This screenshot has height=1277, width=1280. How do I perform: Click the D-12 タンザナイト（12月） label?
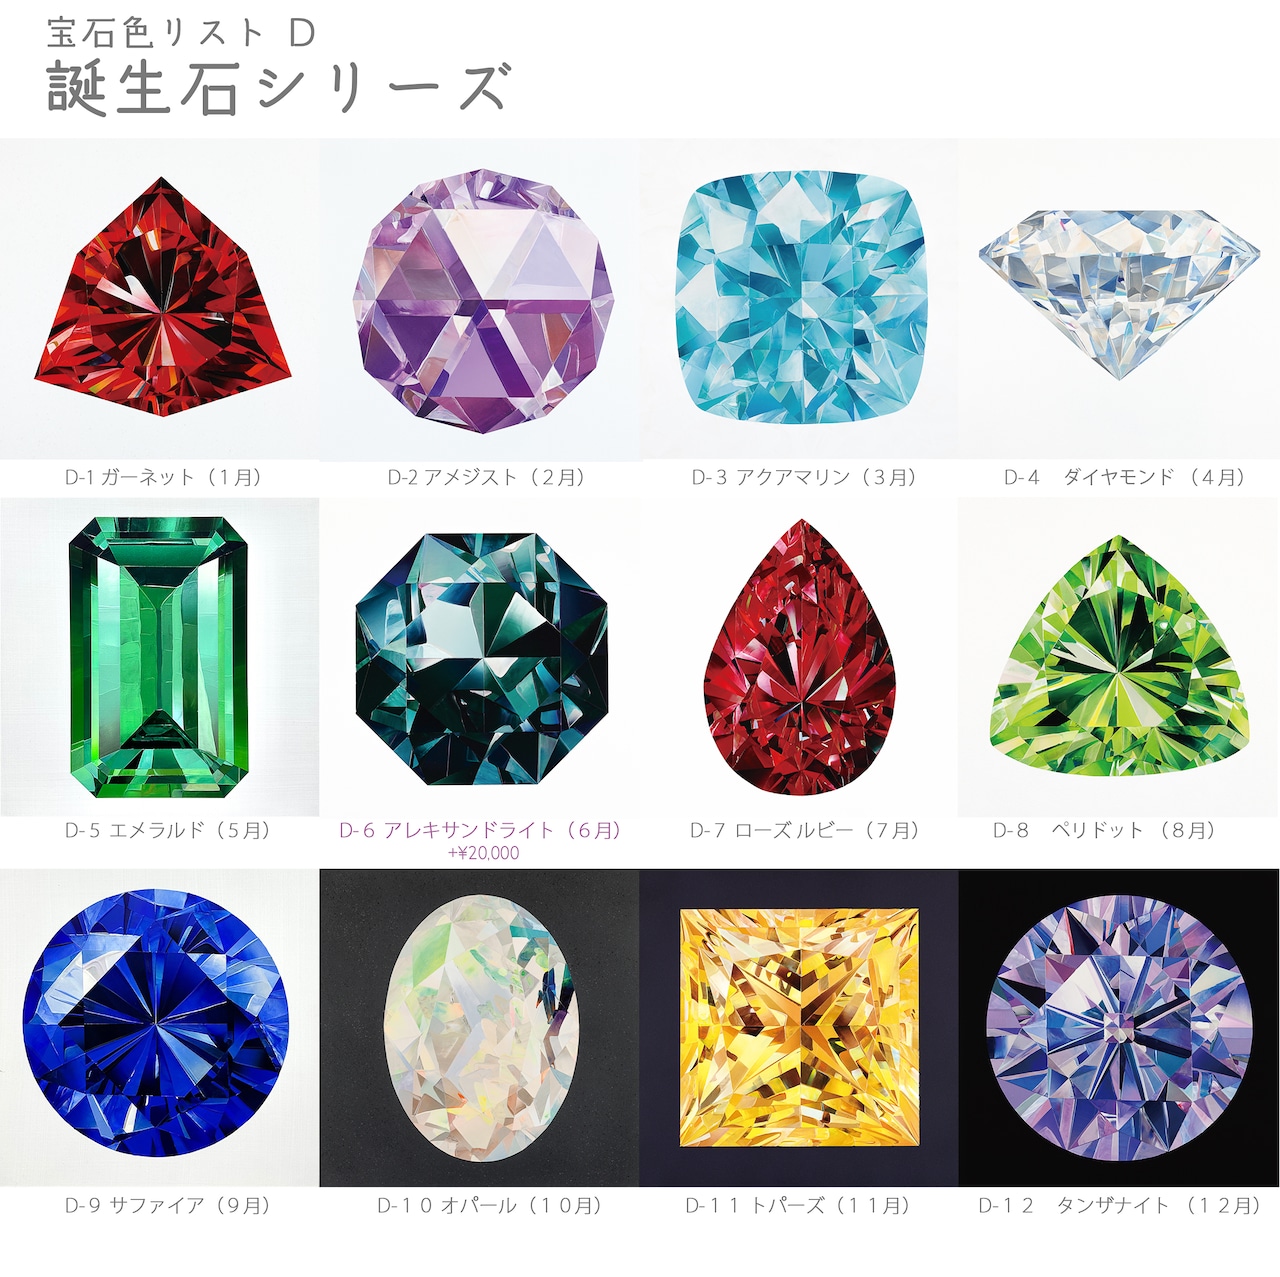coord(1120,1205)
